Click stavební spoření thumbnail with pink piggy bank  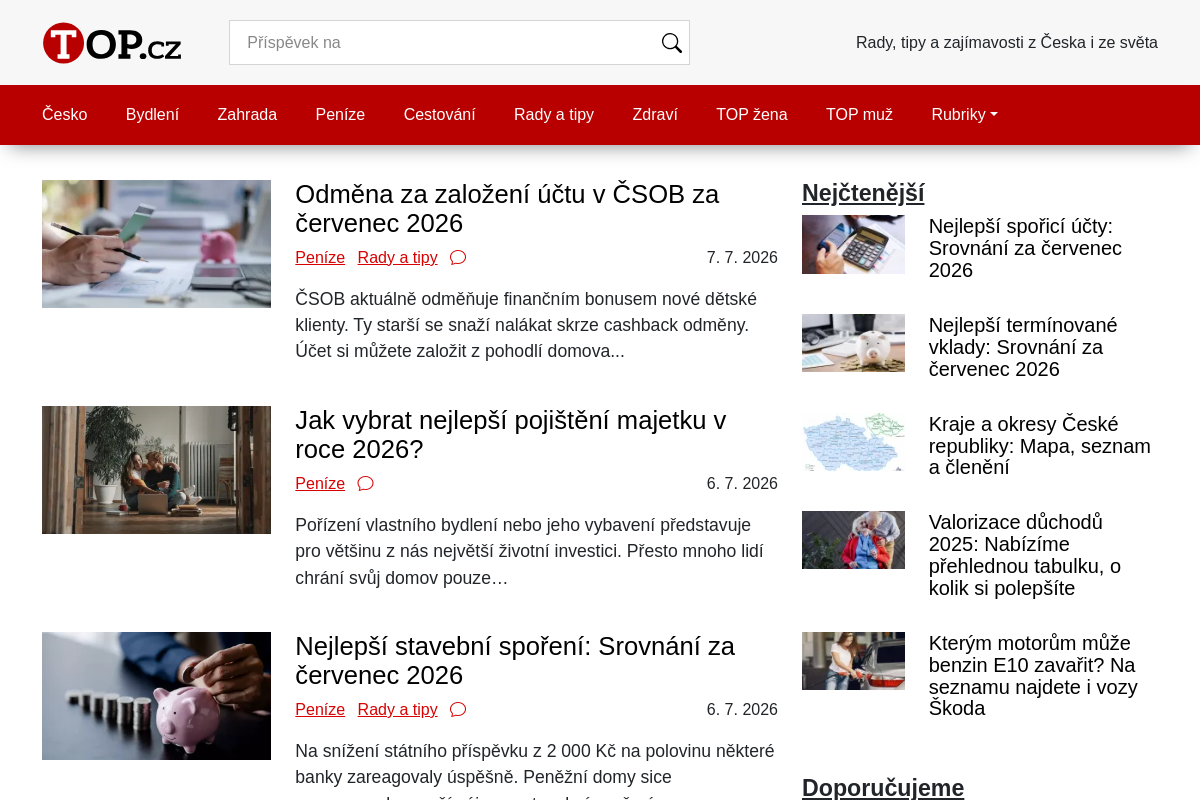tap(156, 696)
